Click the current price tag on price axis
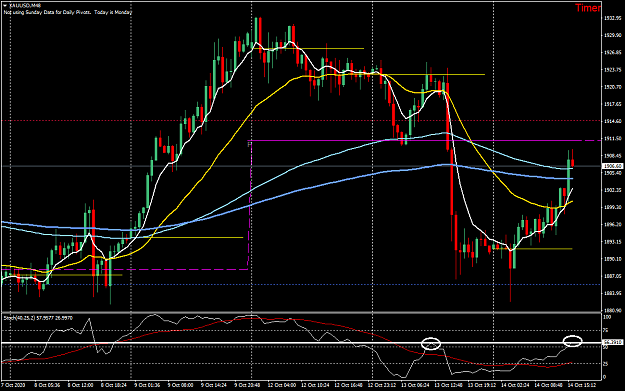This screenshot has width=625, height=391. tap(613, 166)
